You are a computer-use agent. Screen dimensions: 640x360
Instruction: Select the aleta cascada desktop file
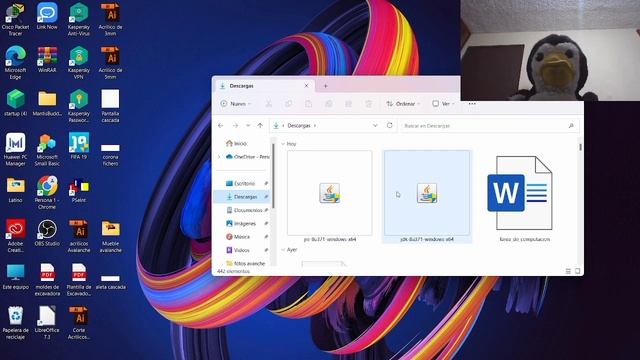(x=111, y=282)
